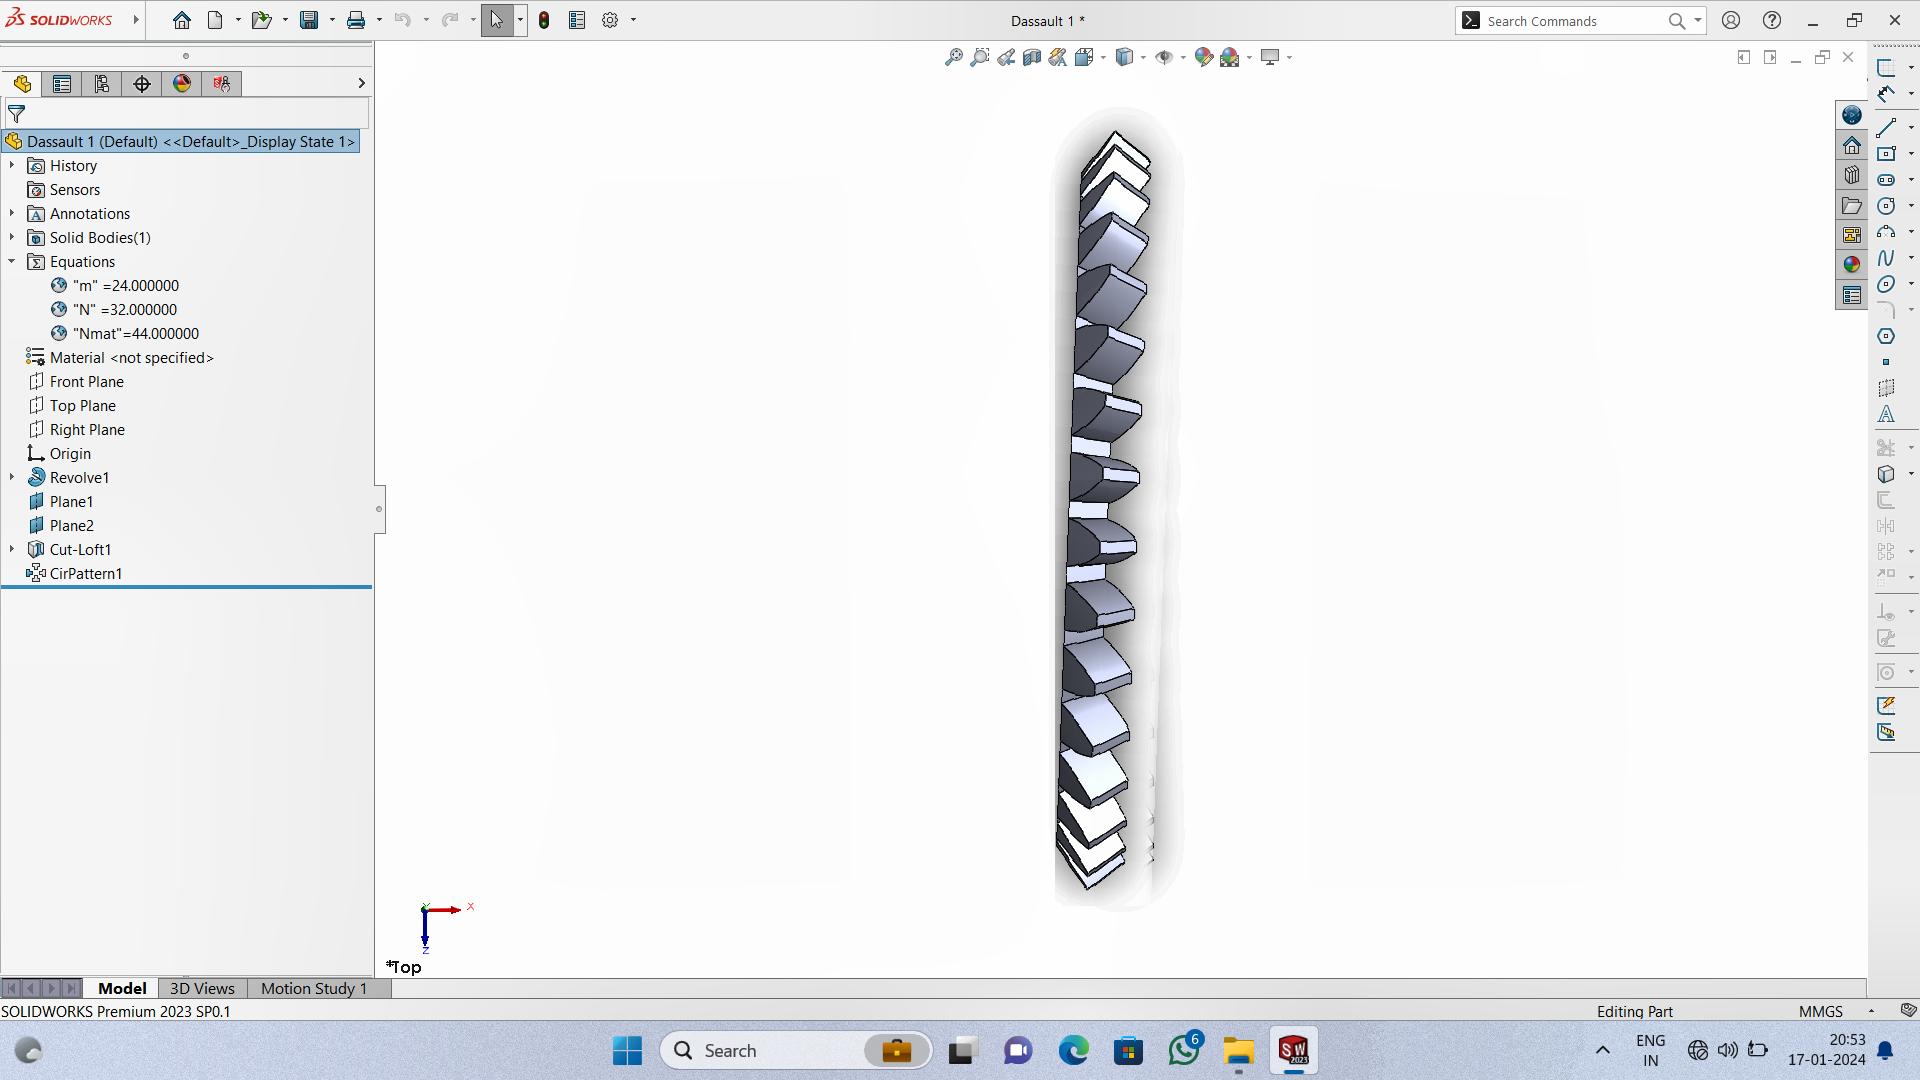1920x1080 pixels.
Task: Click the Display Style toolbar icon
Action: [x=1122, y=57]
